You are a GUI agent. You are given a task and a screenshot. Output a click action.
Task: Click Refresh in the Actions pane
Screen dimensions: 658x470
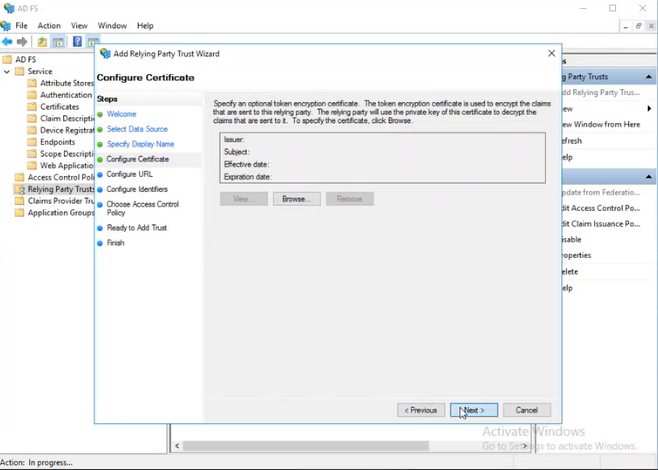[x=572, y=141]
